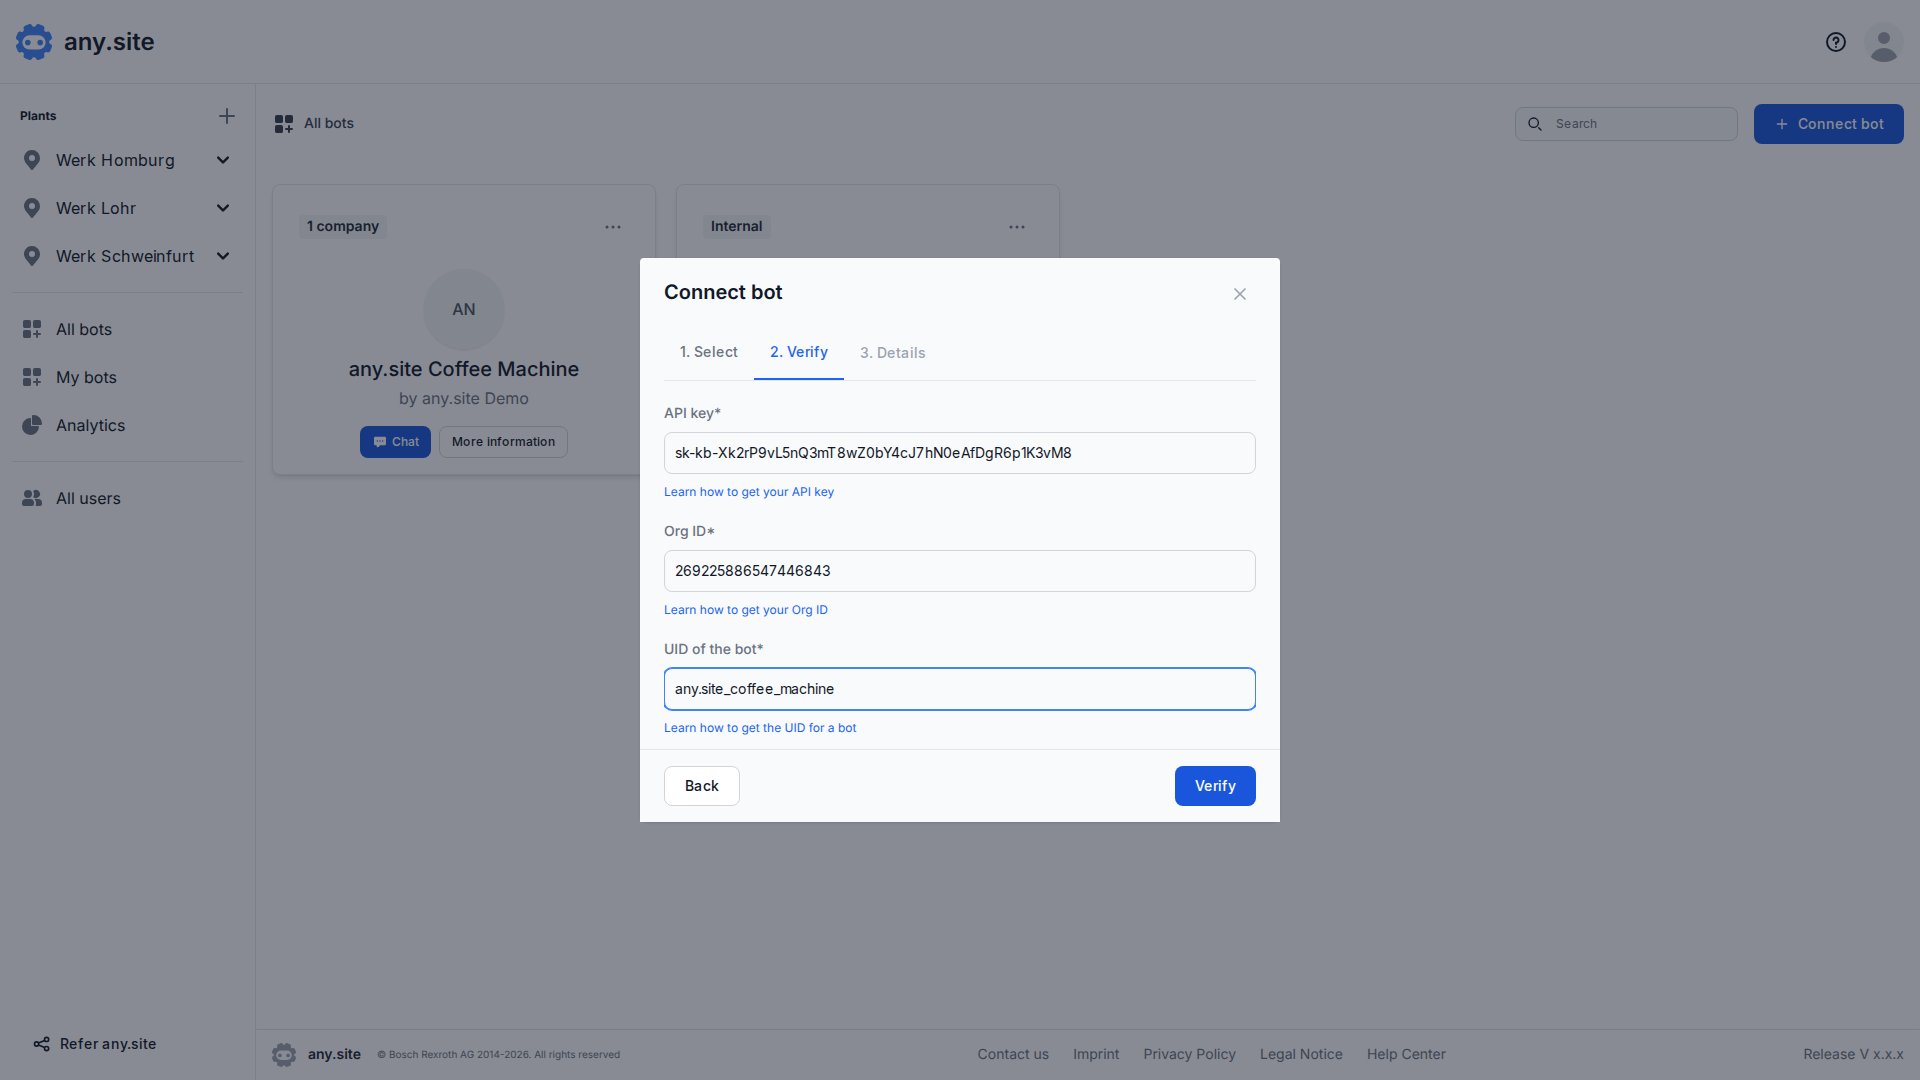Switch to the 1. Select step tab
The width and height of the screenshot is (1920, 1080).
(709, 352)
